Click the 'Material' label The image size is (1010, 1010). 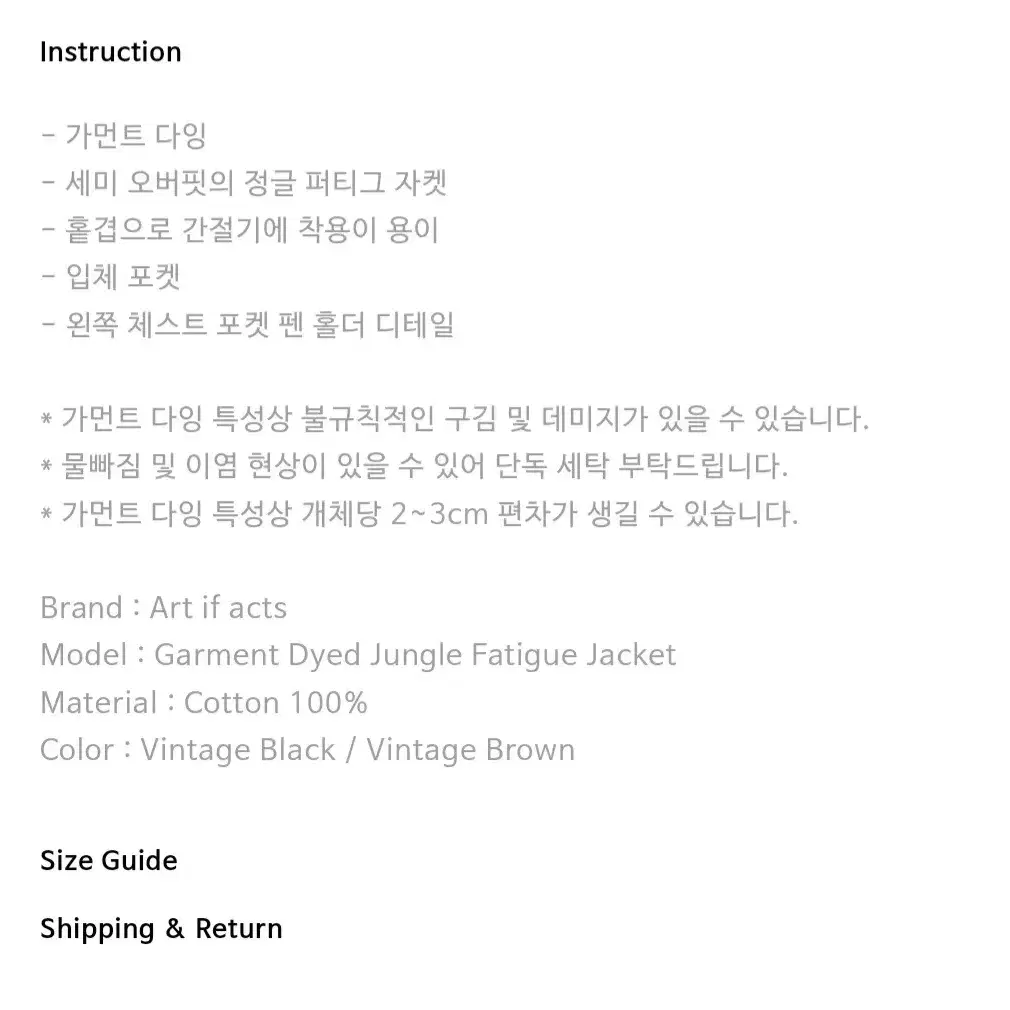pos(99,703)
